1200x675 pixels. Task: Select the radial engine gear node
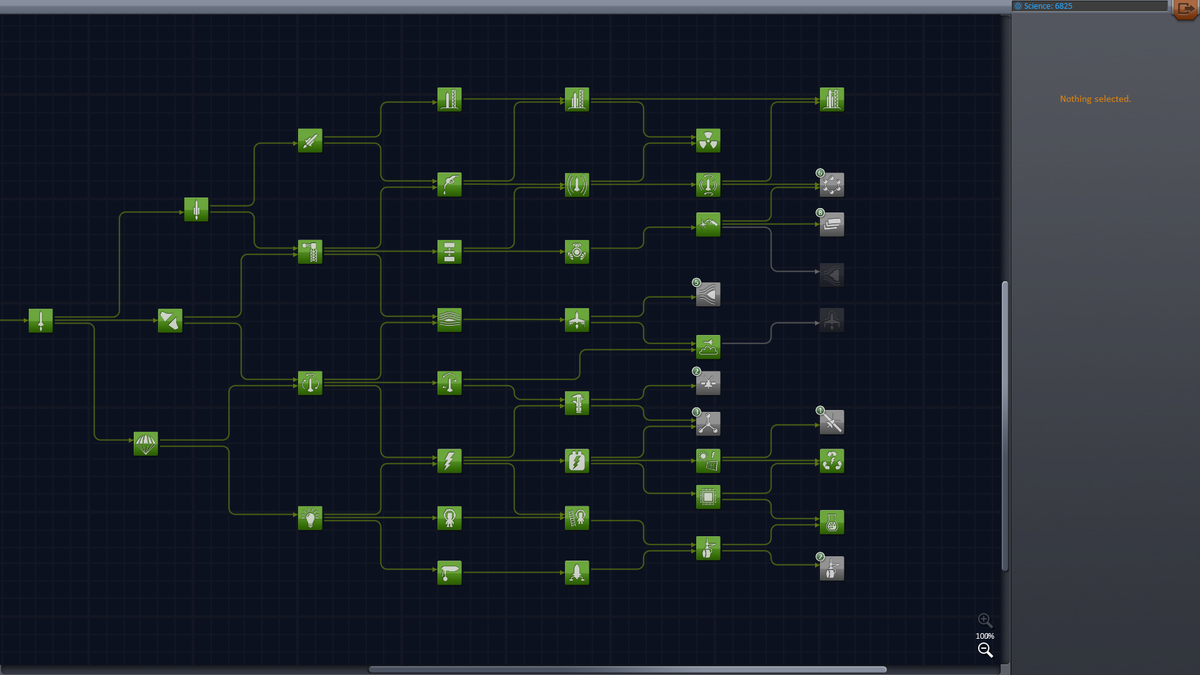coord(576,251)
